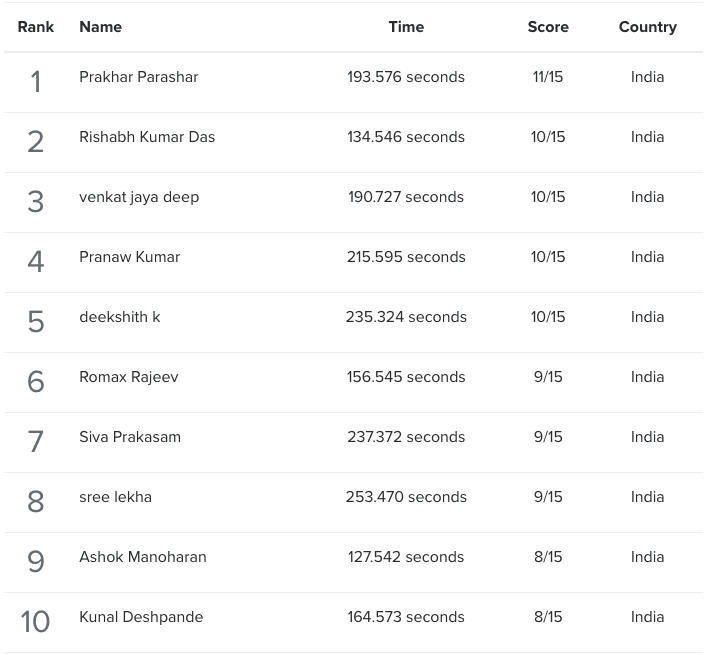Click the 11/15 score cell
Image resolution: width=710 pixels, height=655 pixels.
pos(548,77)
